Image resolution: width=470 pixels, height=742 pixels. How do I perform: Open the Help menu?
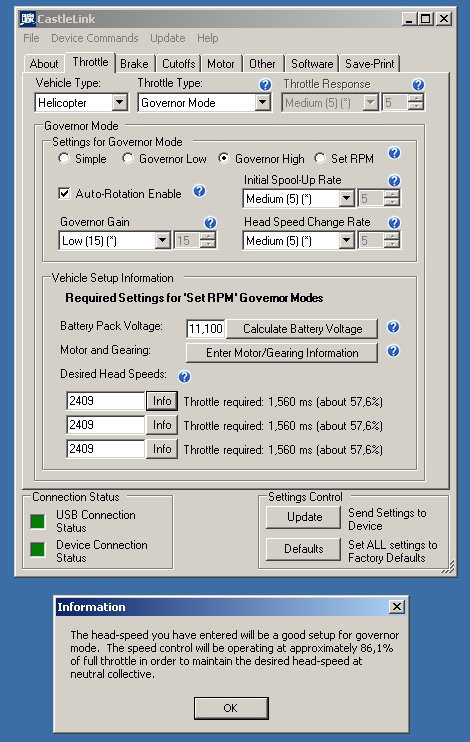[x=208, y=38]
